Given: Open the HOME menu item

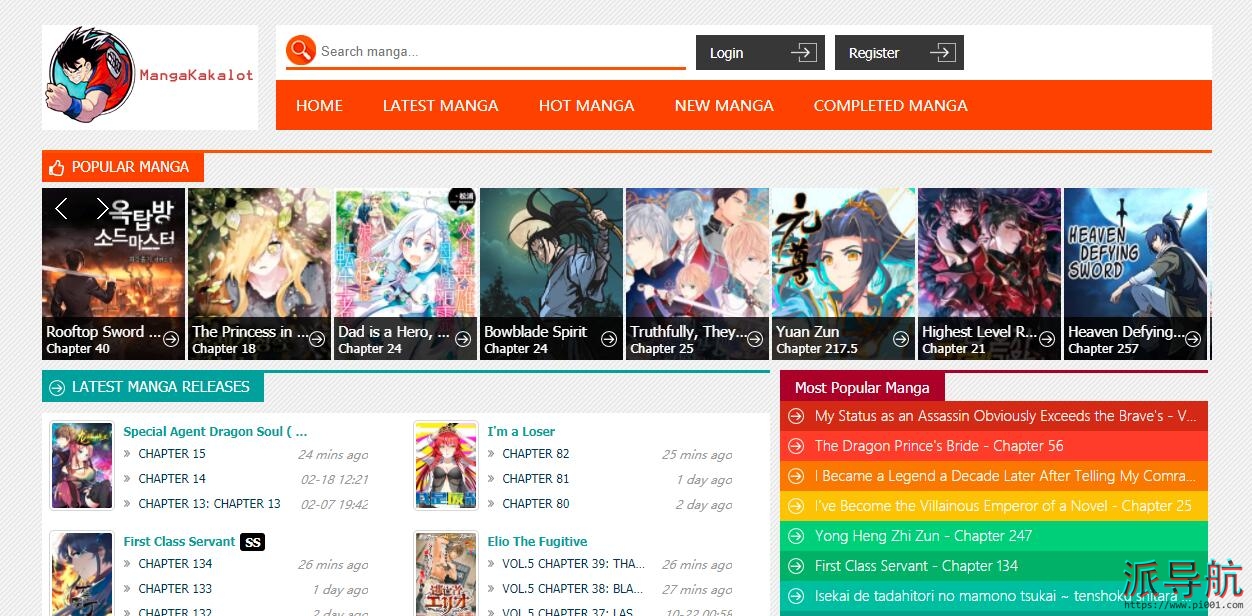Looking at the screenshot, I should [319, 105].
